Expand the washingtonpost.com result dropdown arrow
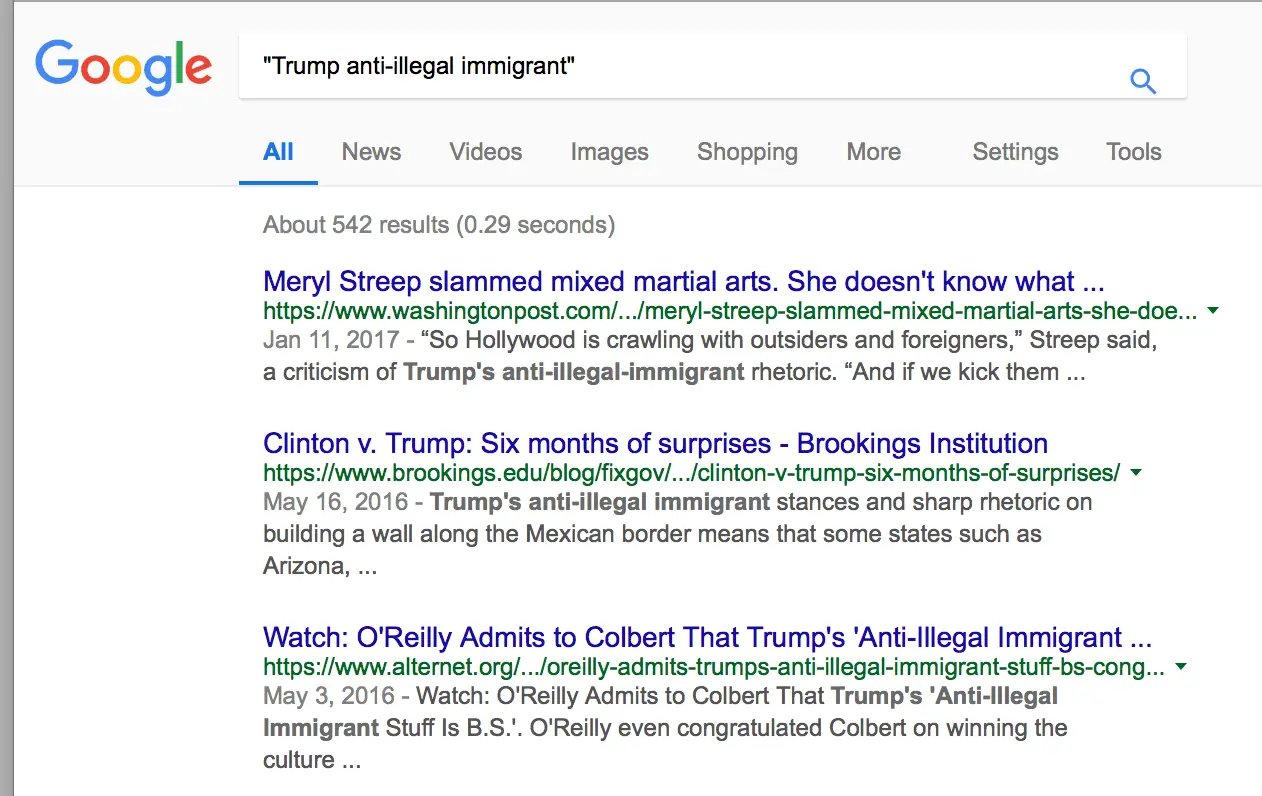This screenshot has width=1262, height=796. pos(1213,311)
